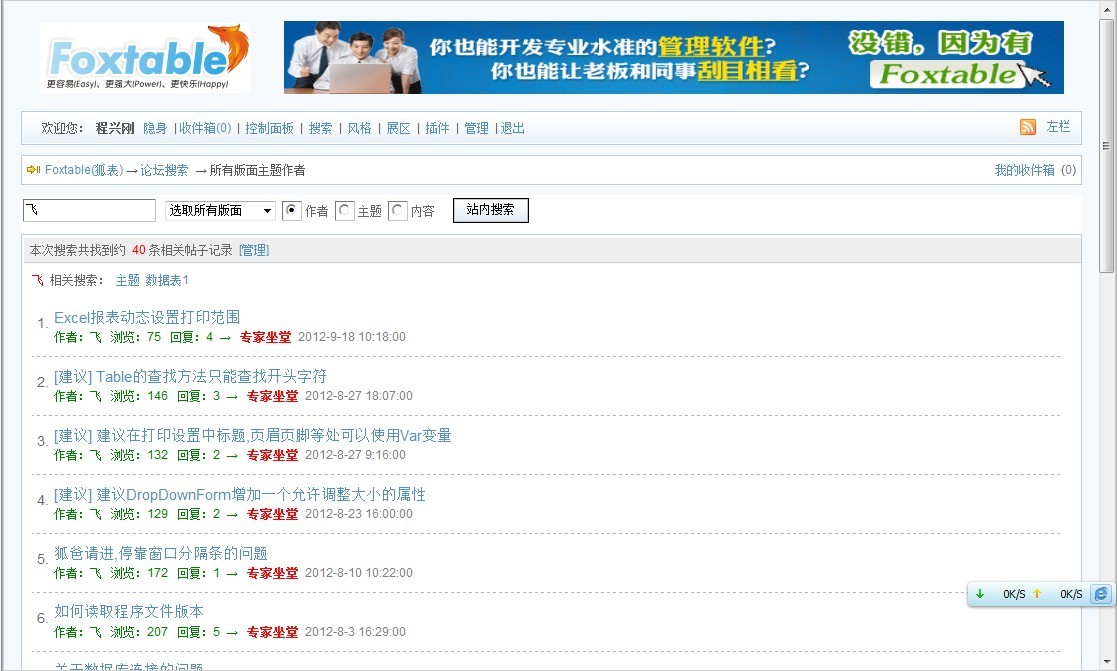Viewport: 1117px width, 671px height.
Task: Open the Foxtable advertisement banner
Action: click(x=673, y=58)
